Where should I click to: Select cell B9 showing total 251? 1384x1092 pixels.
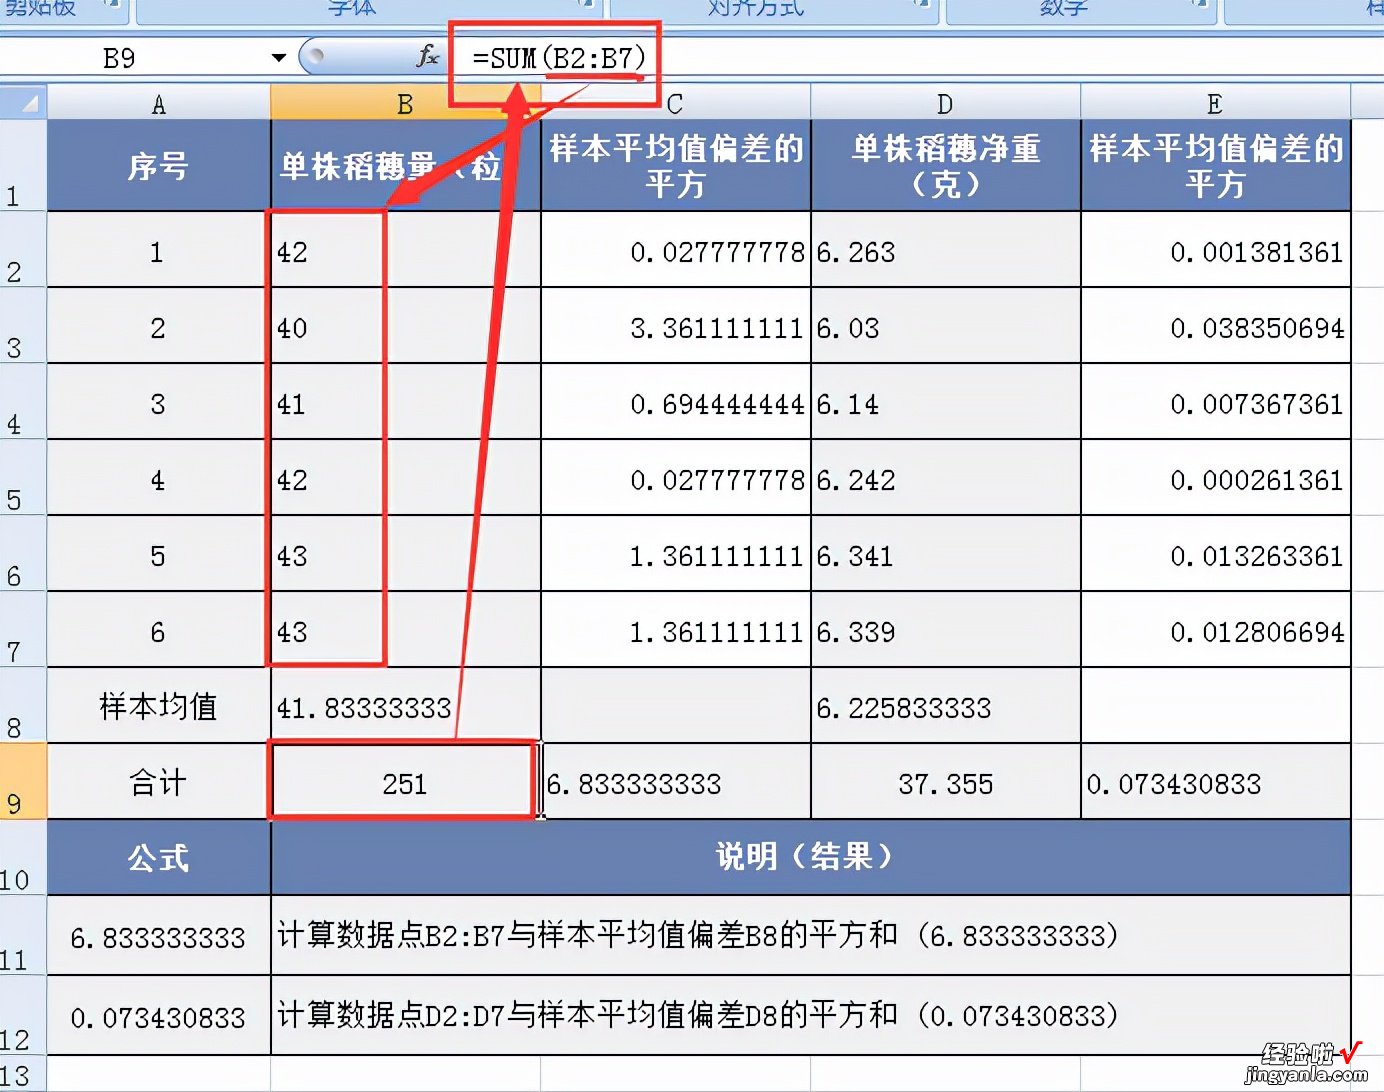[403, 782]
